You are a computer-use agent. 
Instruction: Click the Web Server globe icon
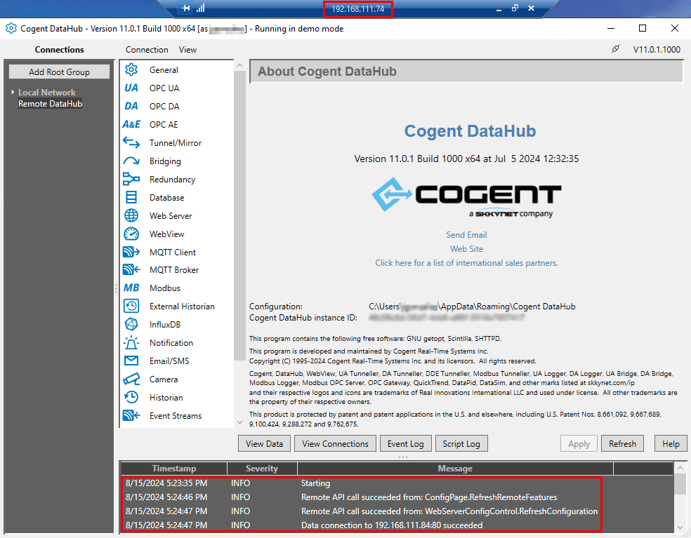point(131,215)
